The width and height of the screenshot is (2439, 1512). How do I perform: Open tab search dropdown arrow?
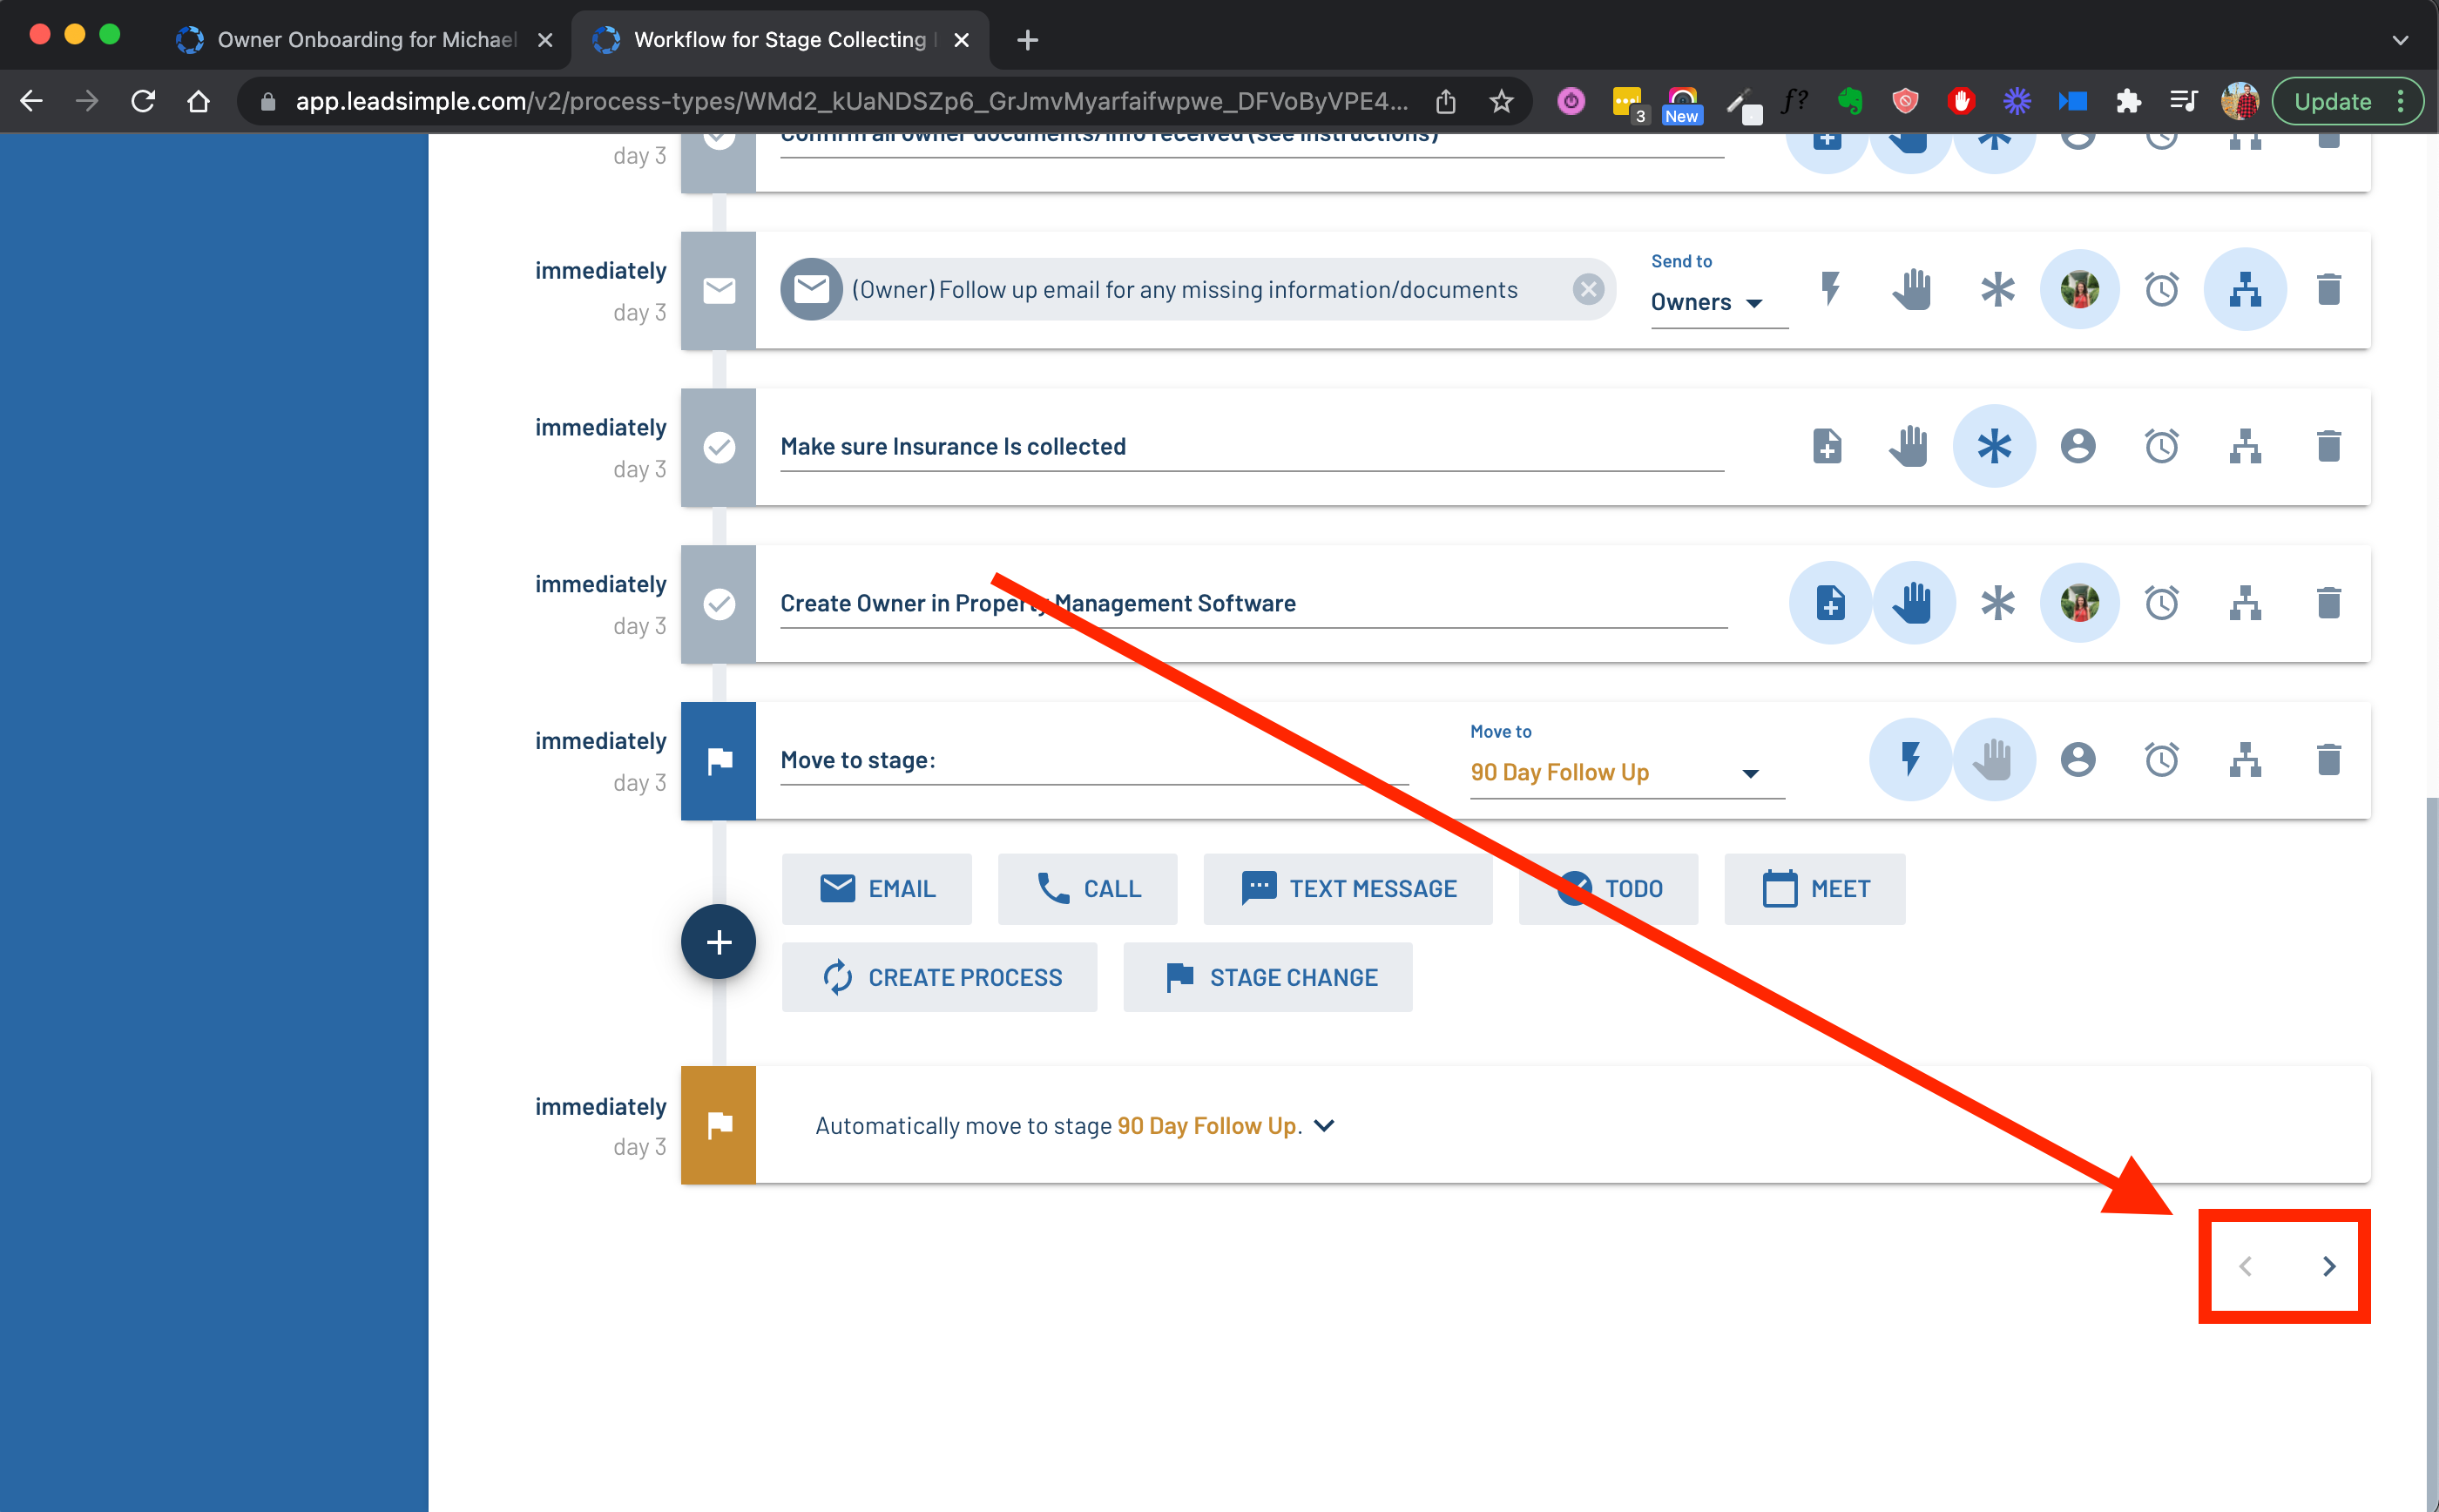pos(2400,40)
